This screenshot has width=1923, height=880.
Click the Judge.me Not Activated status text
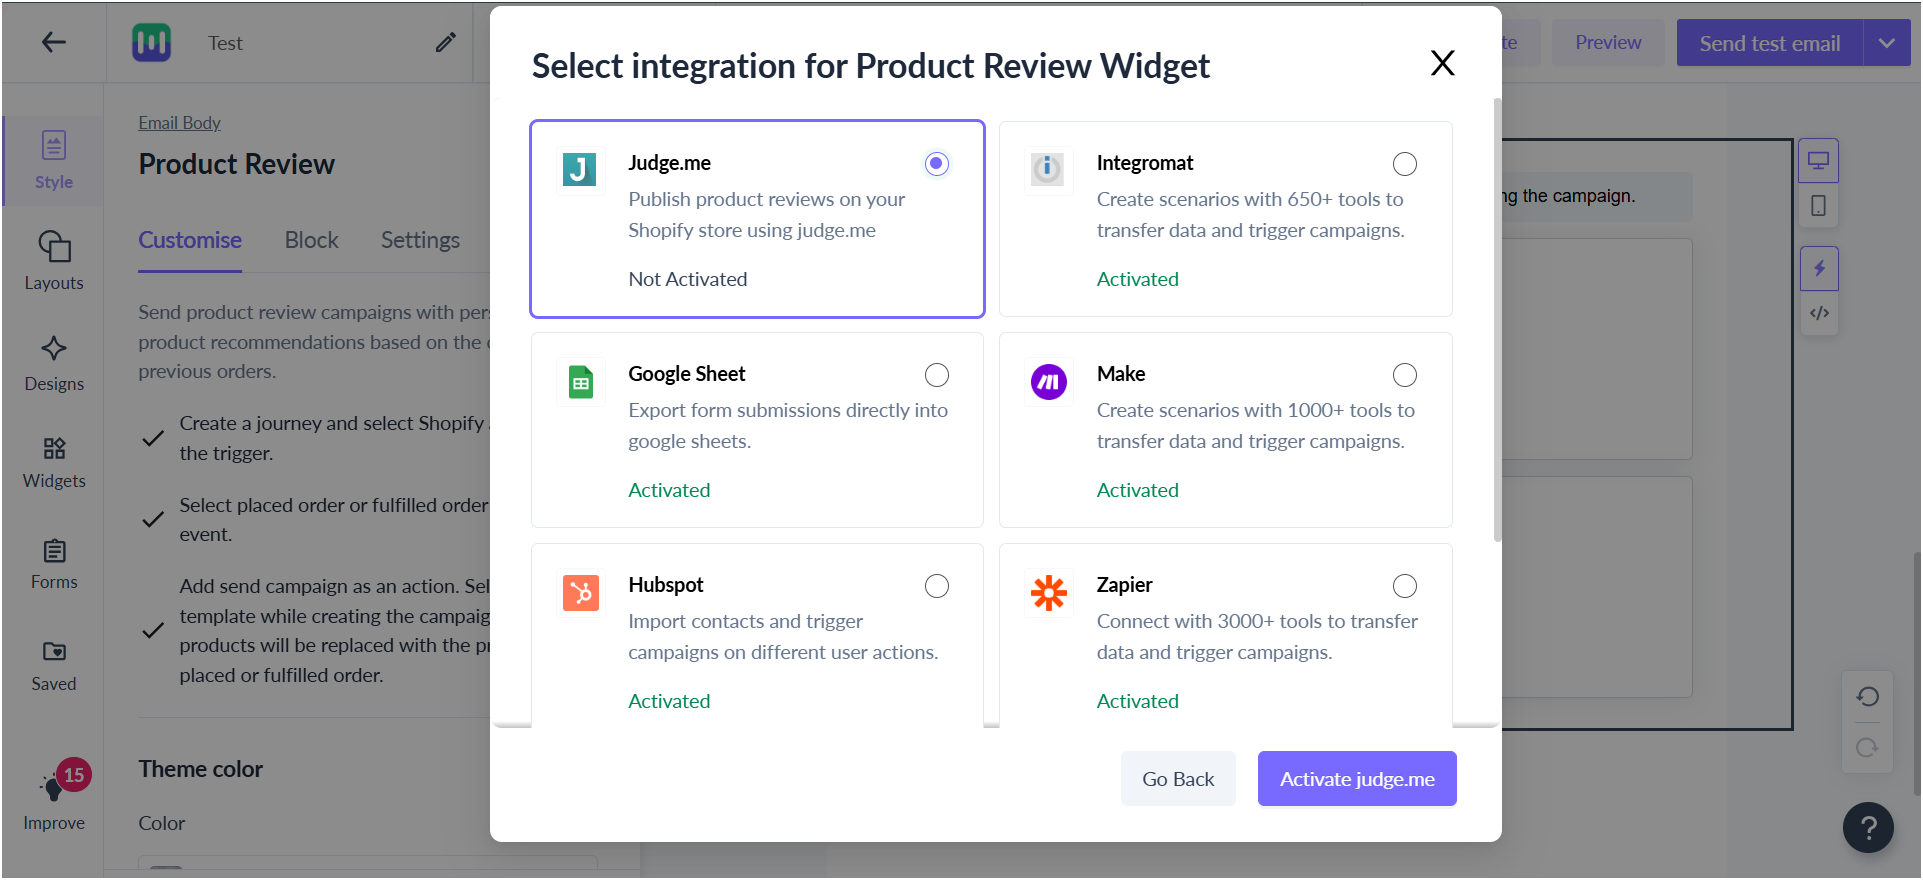pos(687,279)
